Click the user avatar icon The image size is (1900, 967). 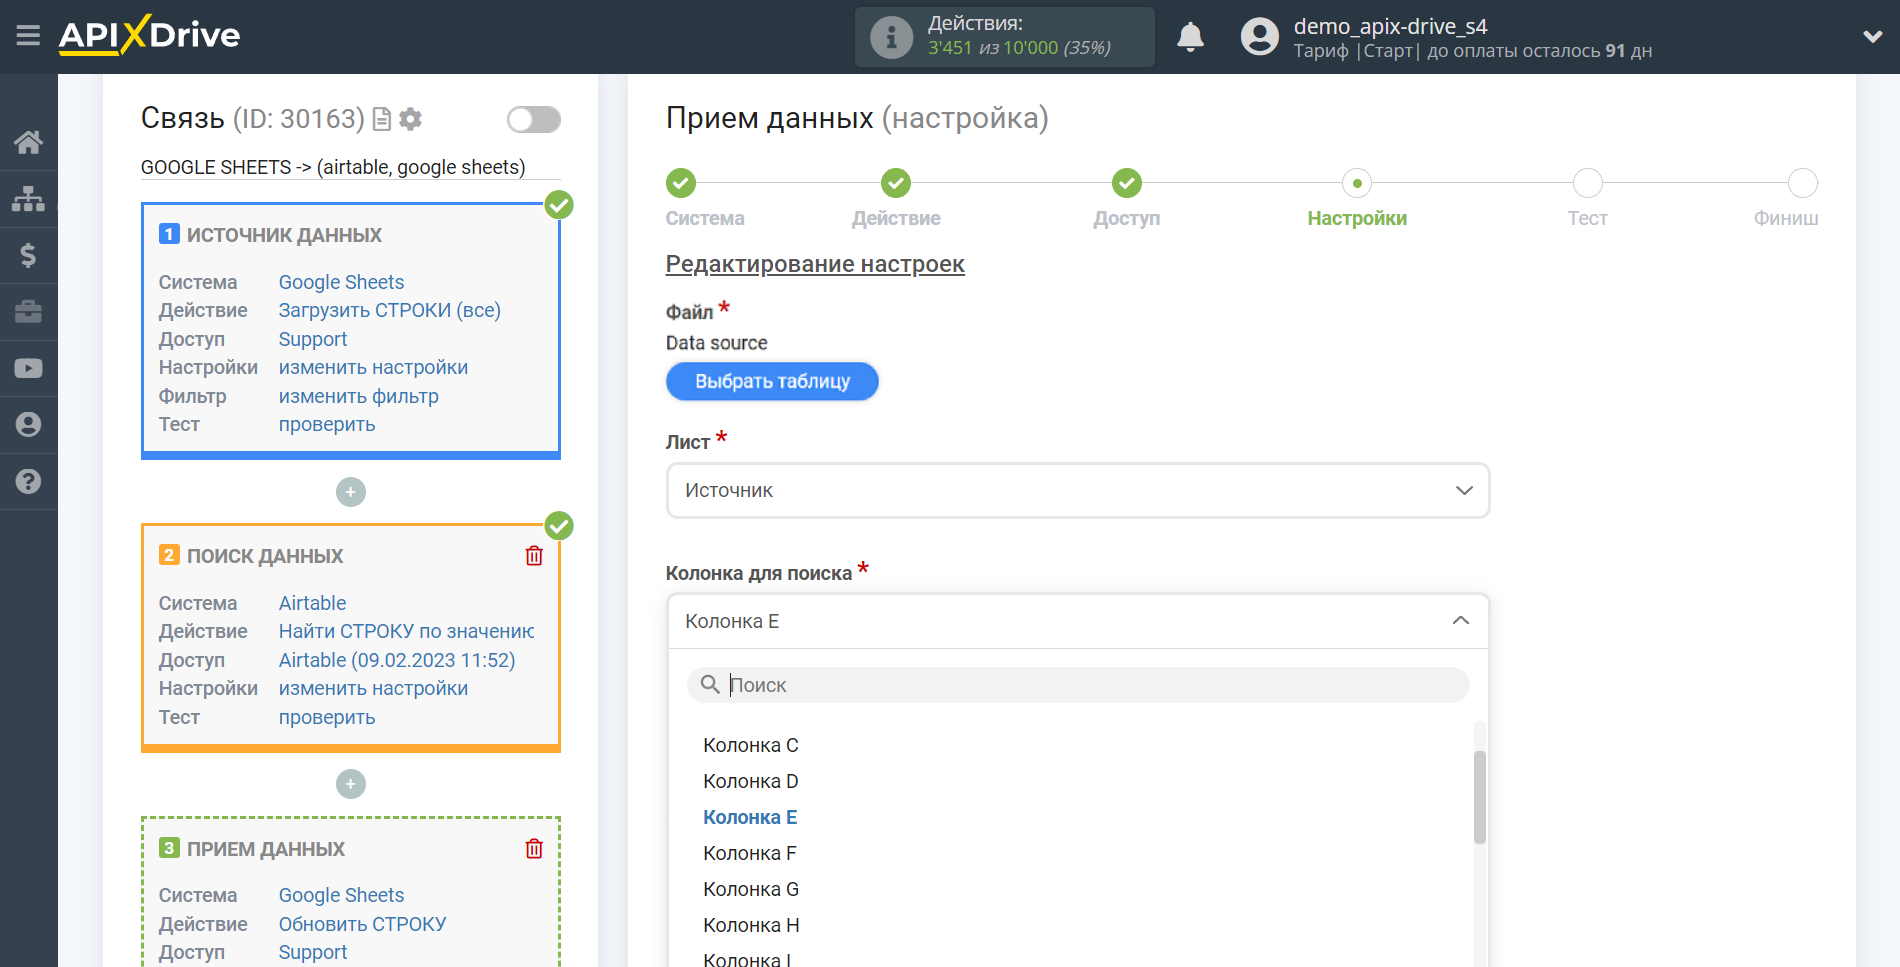coord(1259,37)
